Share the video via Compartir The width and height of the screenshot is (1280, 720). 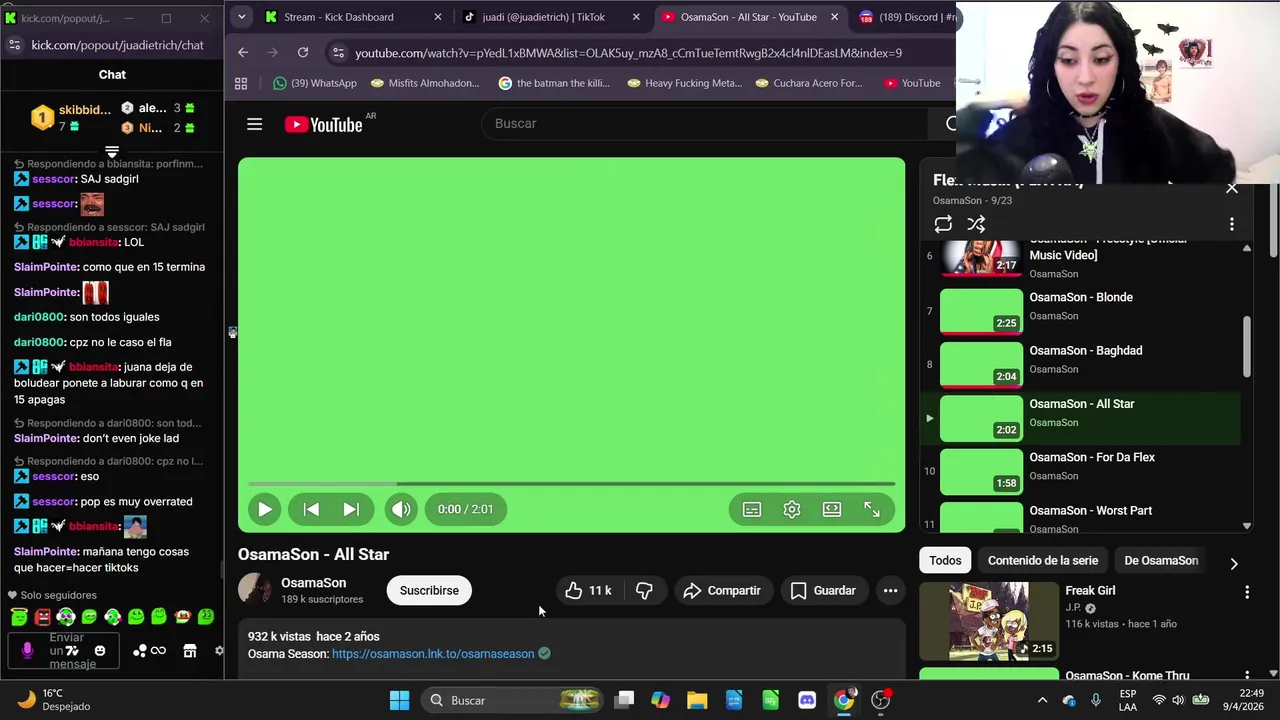point(722,591)
